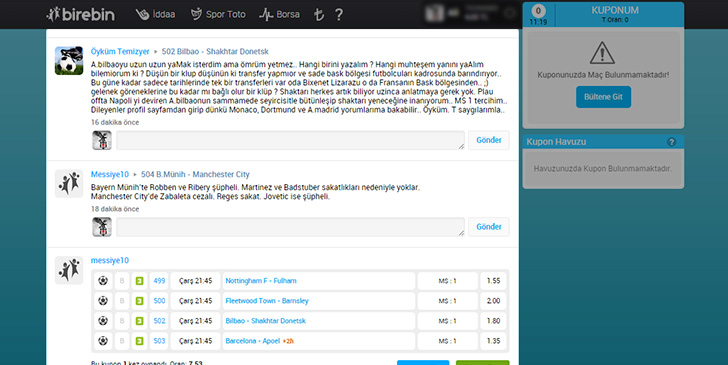Viewport: 728px width, 365px height.
Task: Focus comment field under Öyküm Temizyer's post
Action: click(290, 140)
